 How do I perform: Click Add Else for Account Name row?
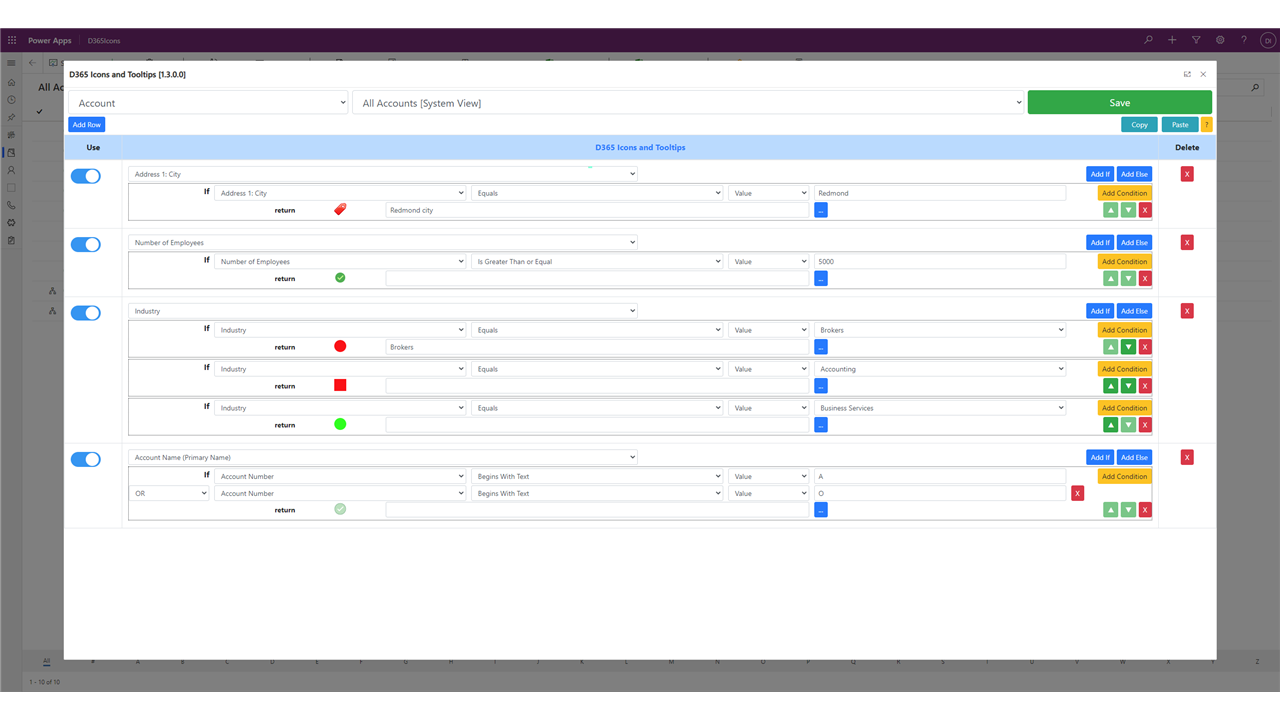[1134, 457]
